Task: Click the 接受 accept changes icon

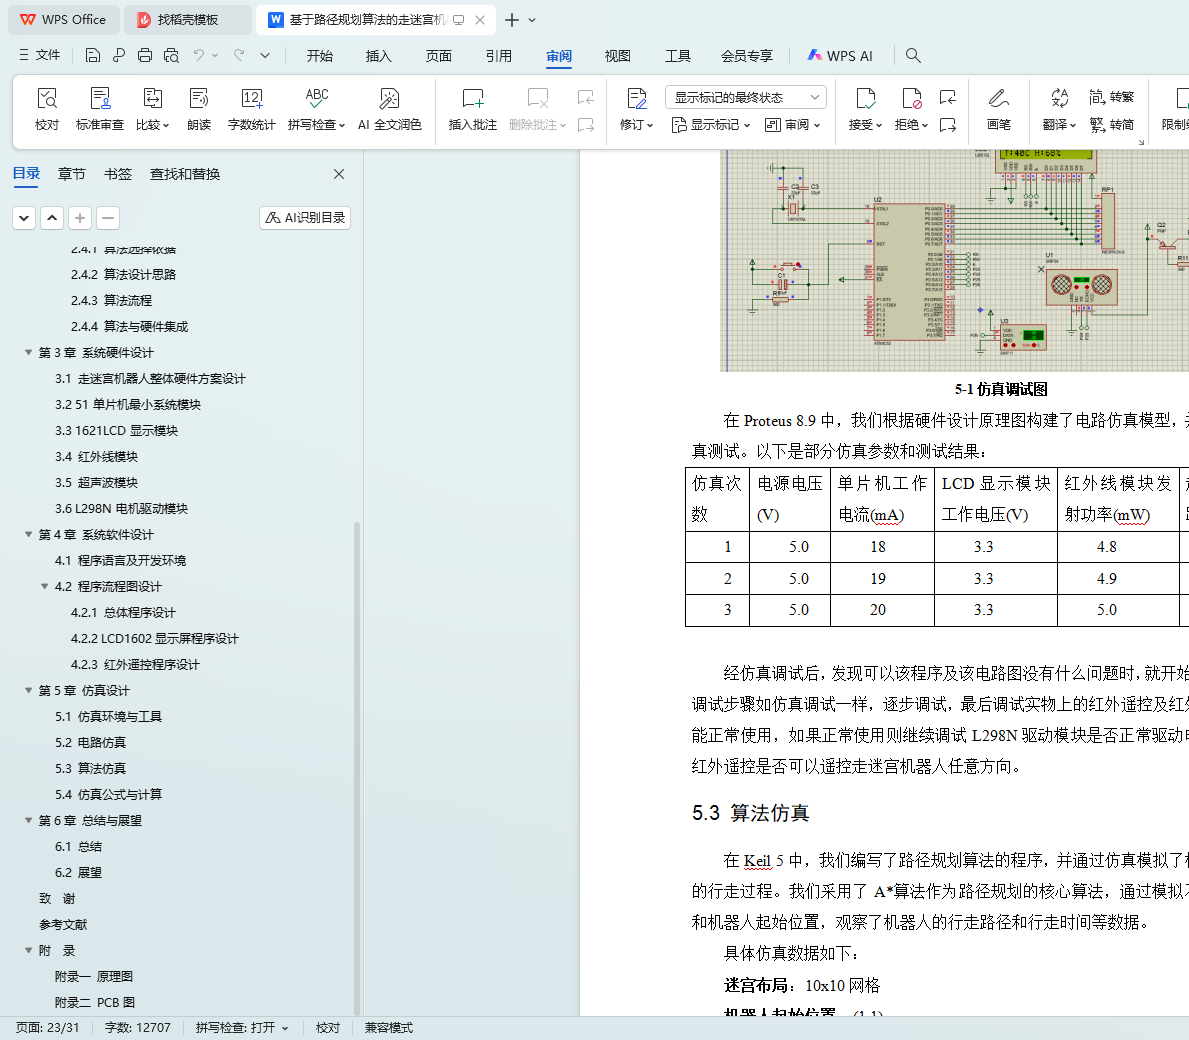Action: 865,109
